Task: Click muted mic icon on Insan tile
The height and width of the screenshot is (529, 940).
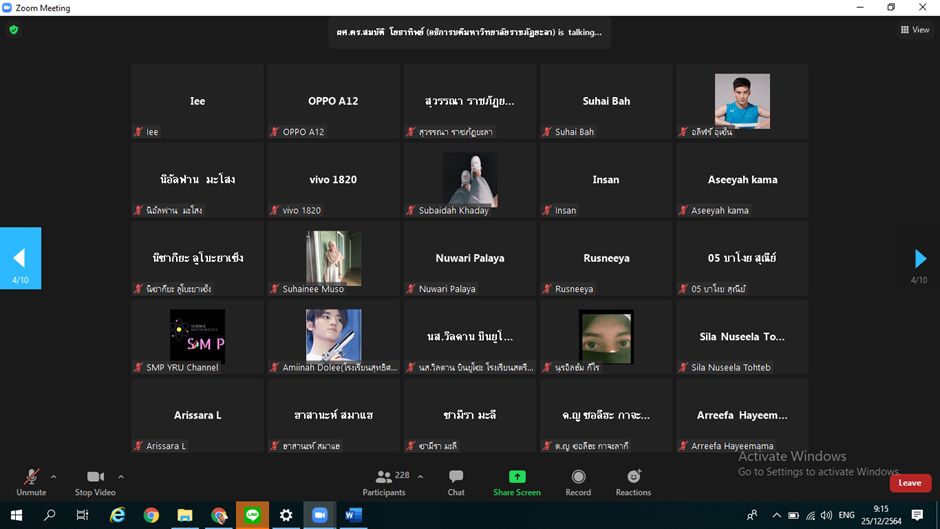Action: (547, 211)
